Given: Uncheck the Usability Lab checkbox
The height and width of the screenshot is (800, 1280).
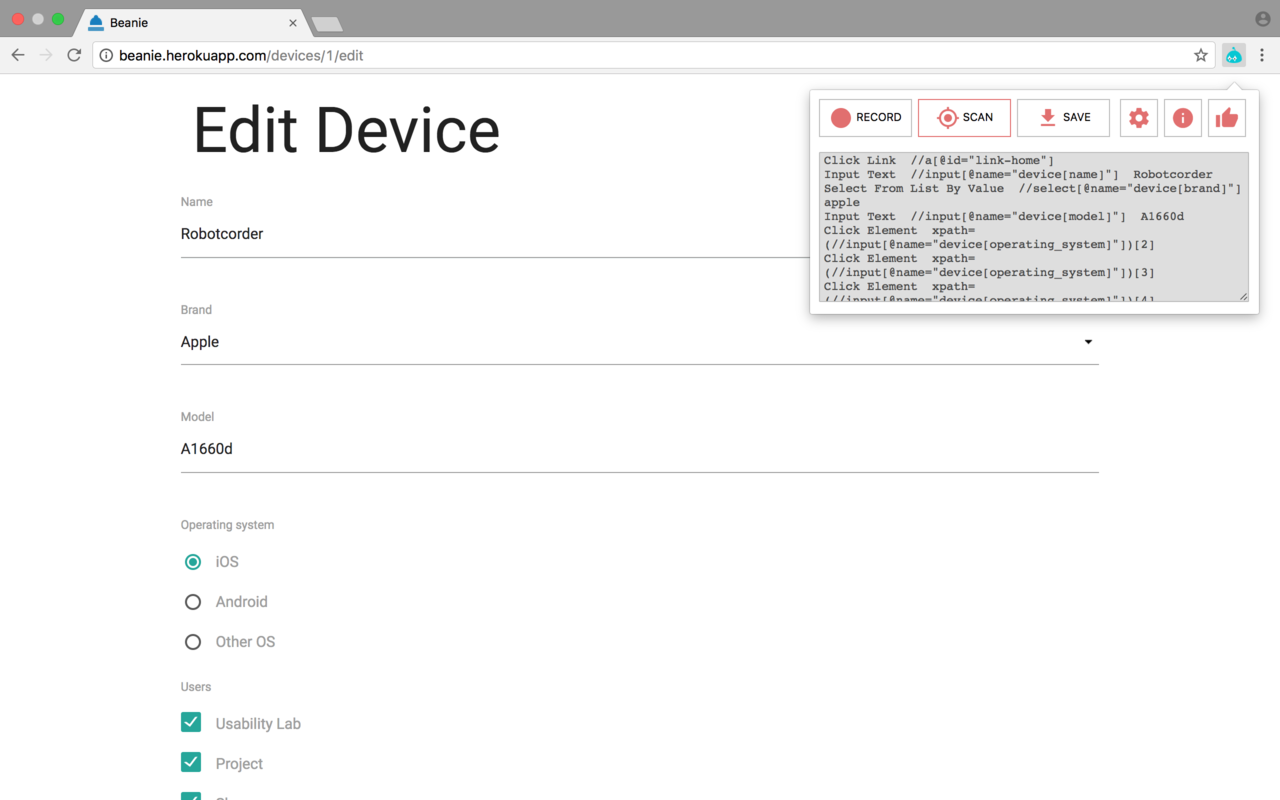Looking at the screenshot, I should tap(191, 722).
